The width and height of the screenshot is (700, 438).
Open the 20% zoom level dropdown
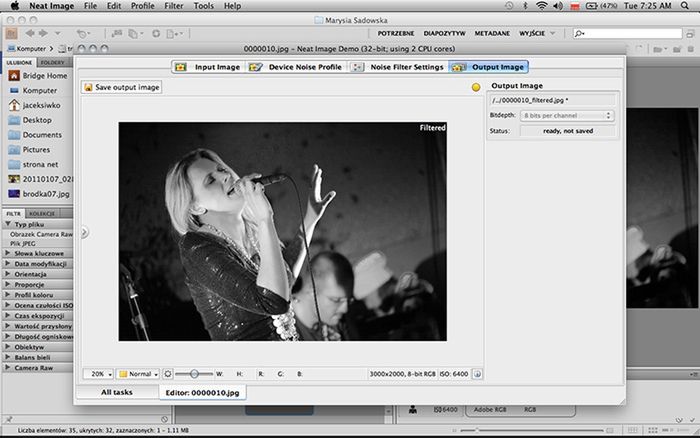pos(98,374)
